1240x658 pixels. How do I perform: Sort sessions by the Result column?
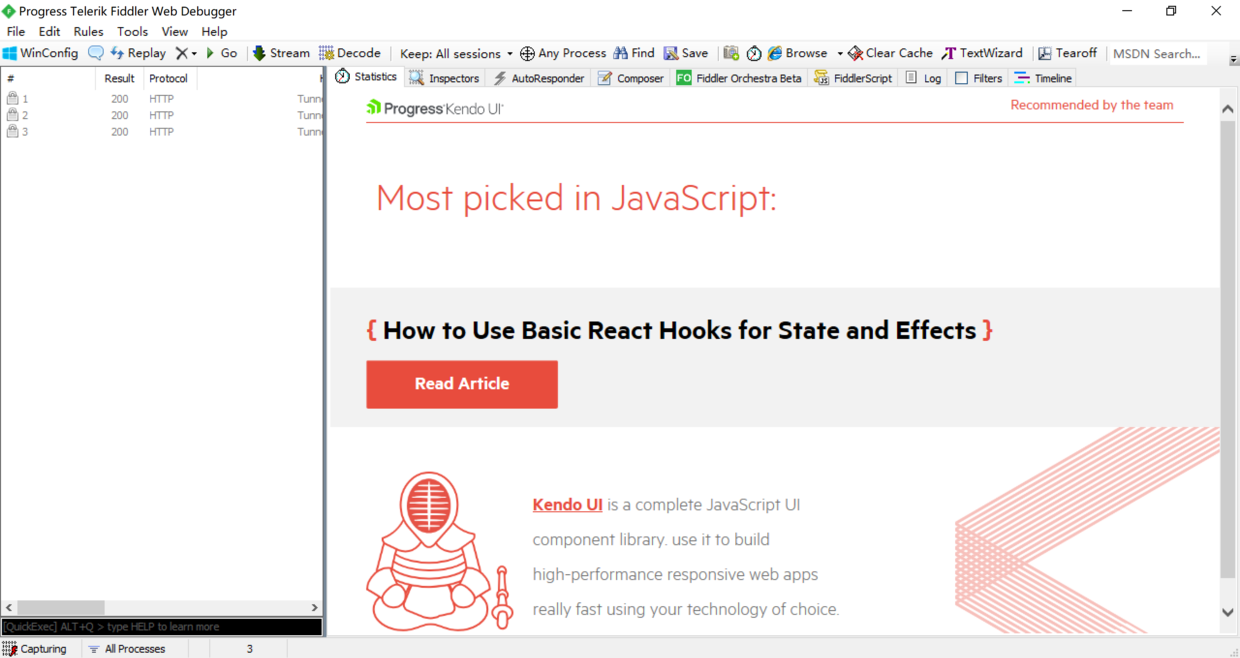120,78
